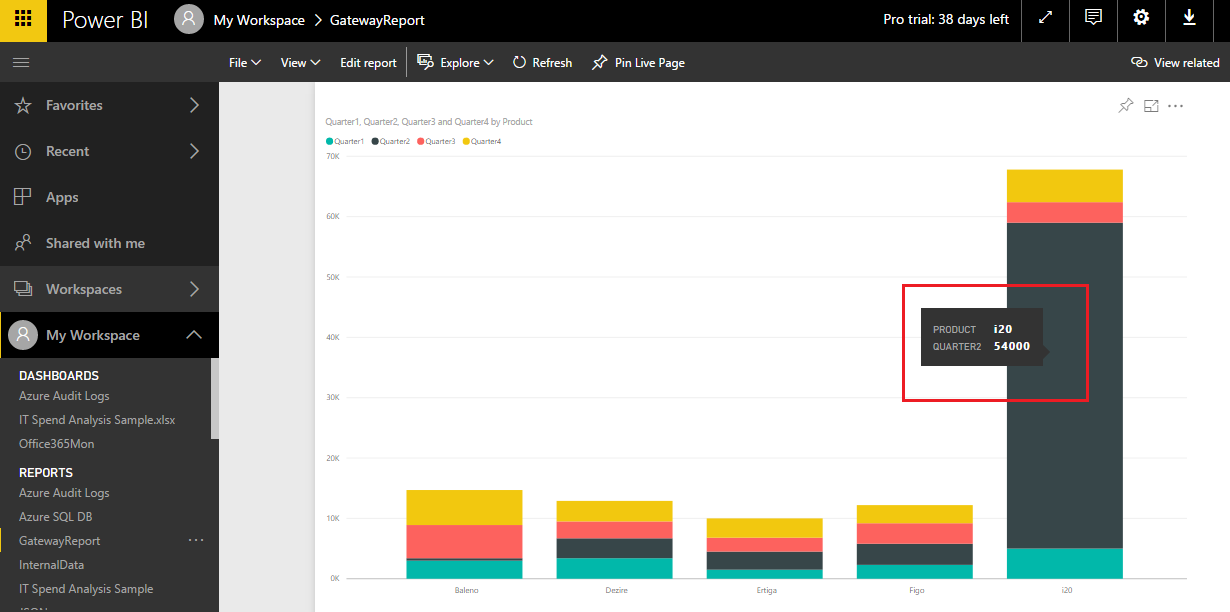This screenshot has width=1230, height=612.
Task: Select Dezire Quarter1 teal bar segment
Action: [614, 568]
